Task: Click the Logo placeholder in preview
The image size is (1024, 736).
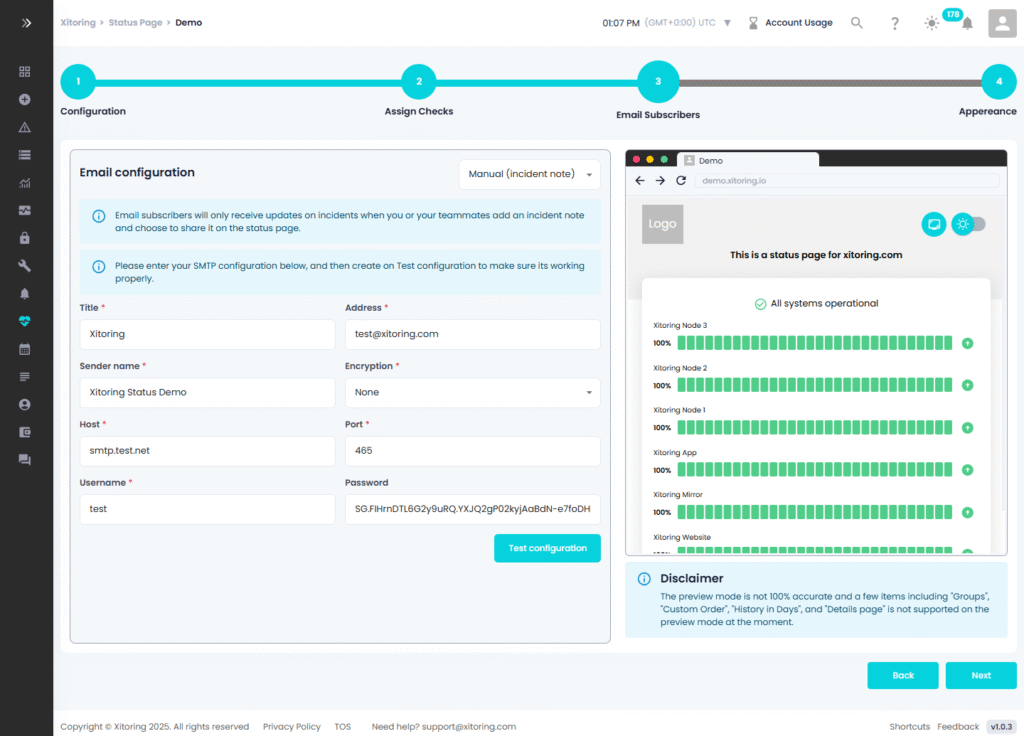Action: [662, 224]
